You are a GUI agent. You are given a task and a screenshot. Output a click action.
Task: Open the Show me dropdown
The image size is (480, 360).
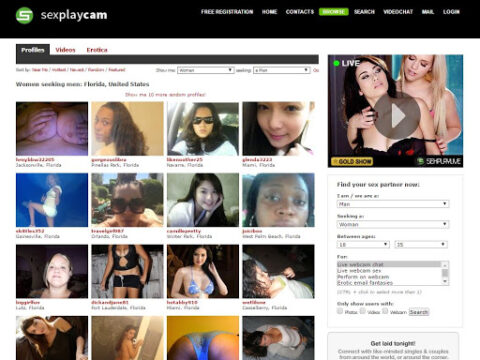coord(205,70)
